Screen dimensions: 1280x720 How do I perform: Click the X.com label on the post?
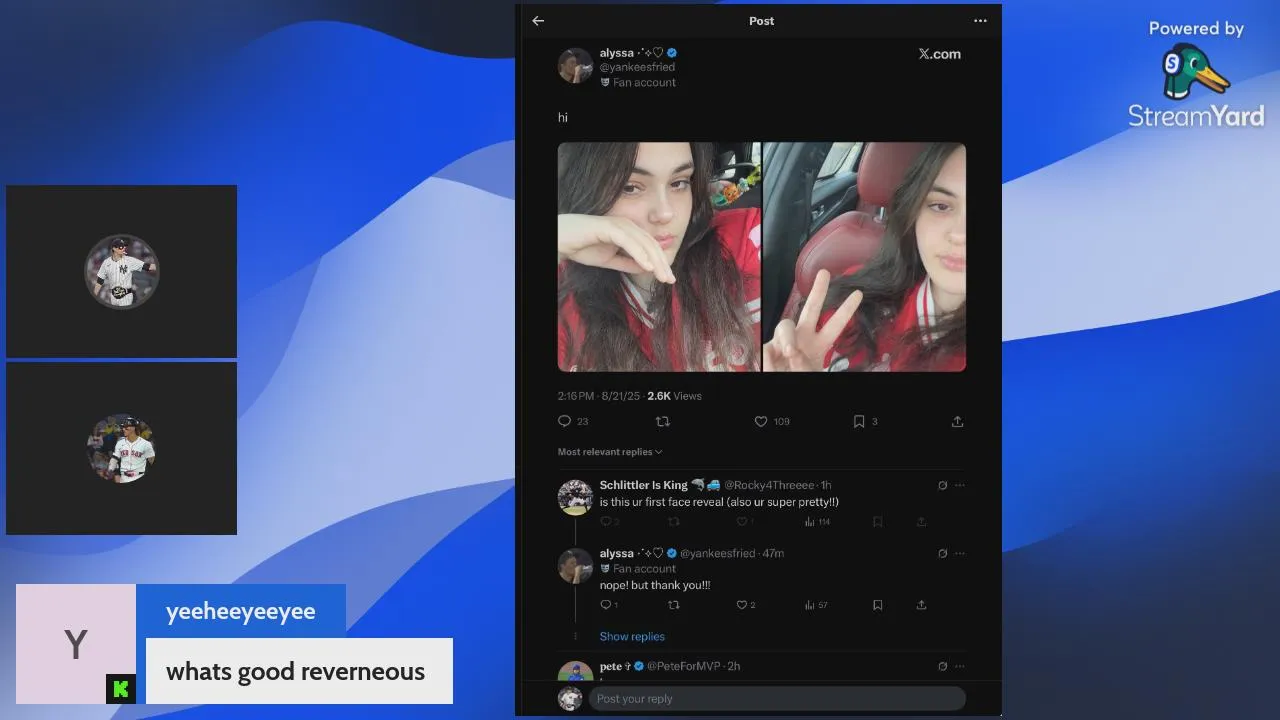(940, 54)
